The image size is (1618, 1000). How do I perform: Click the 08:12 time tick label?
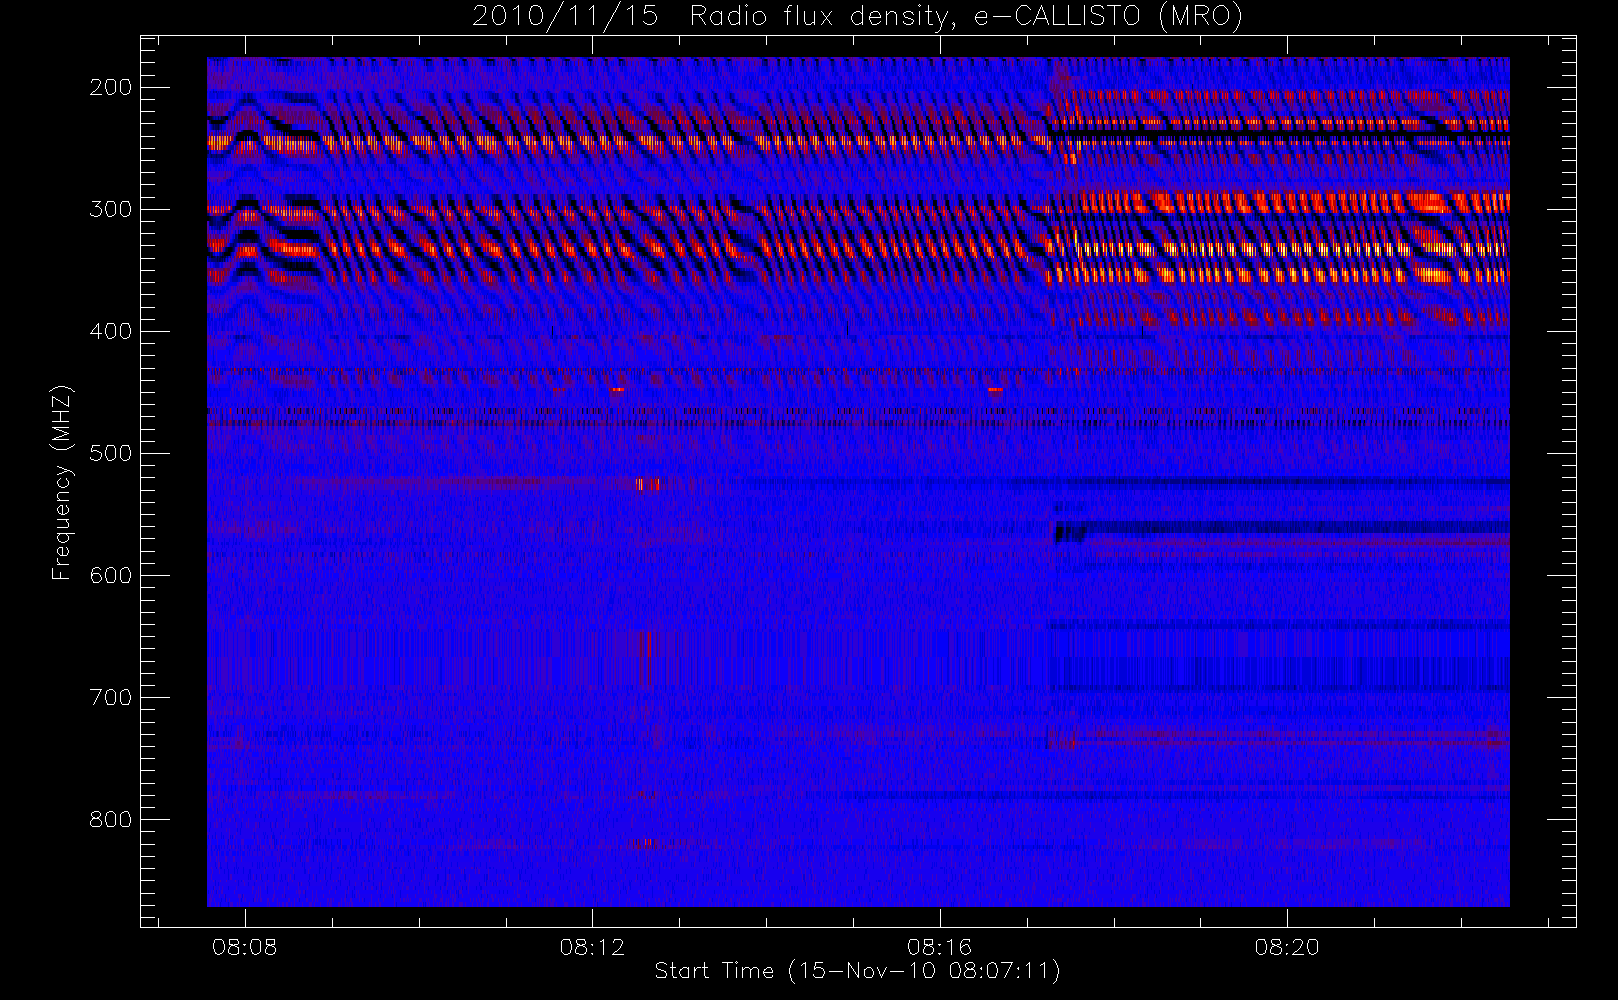click(x=592, y=946)
